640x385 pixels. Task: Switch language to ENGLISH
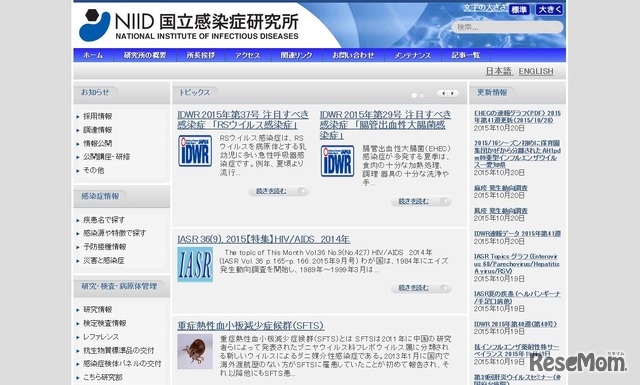pos(536,71)
